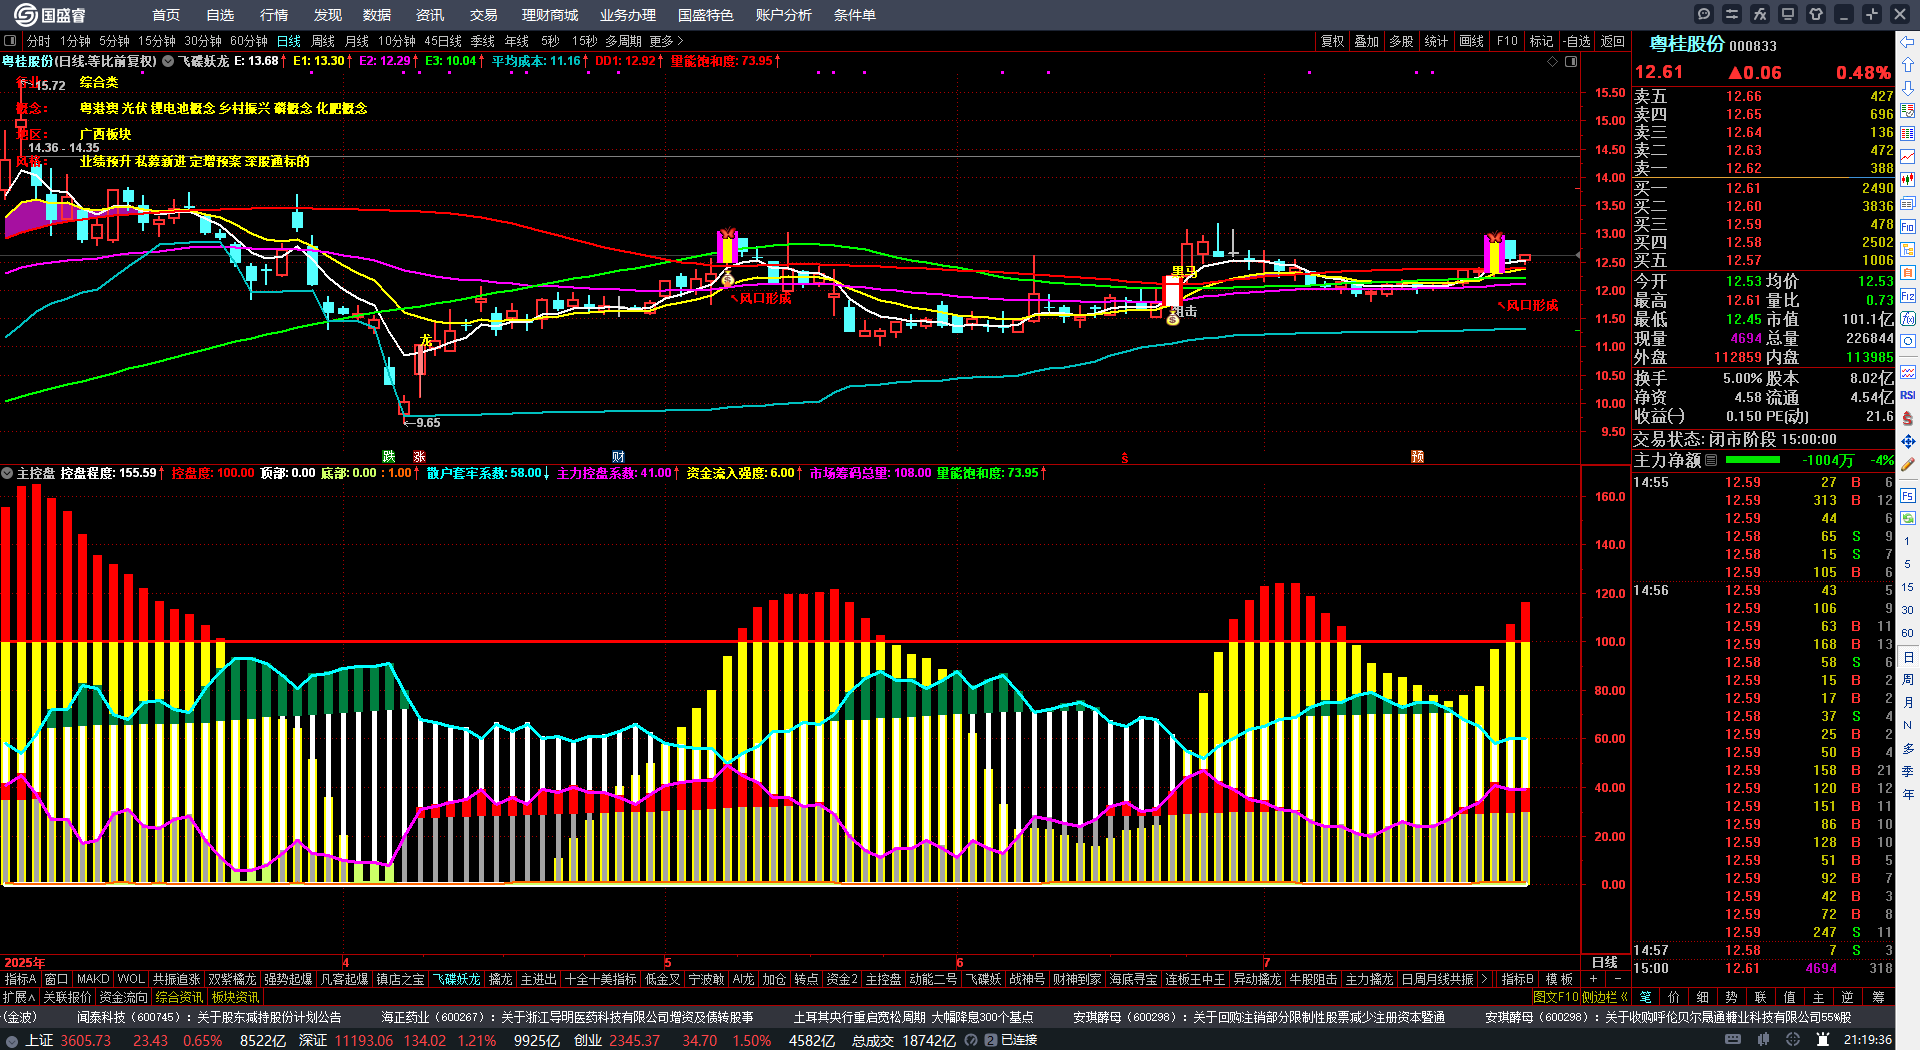Image resolution: width=1920 pixels, height=1050 pixels.
Task: Switch to 30分钟 period tab
Action: point(203,41)
